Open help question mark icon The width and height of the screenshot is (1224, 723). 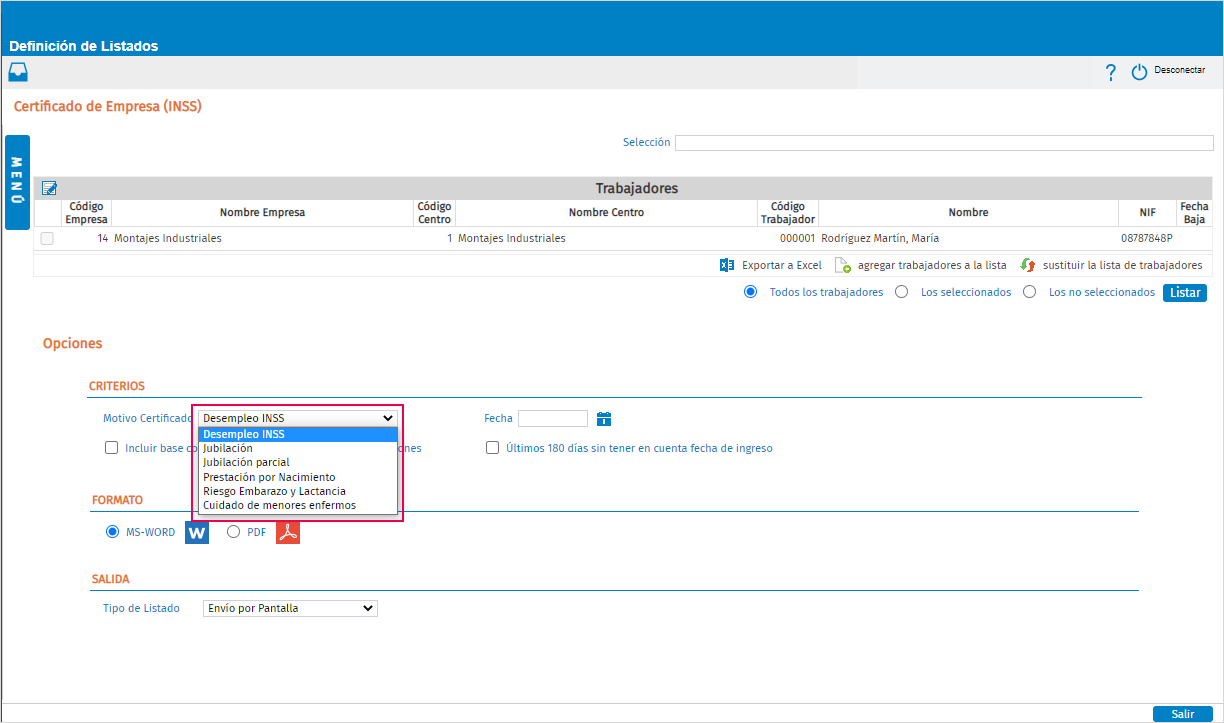(1110, 72)
